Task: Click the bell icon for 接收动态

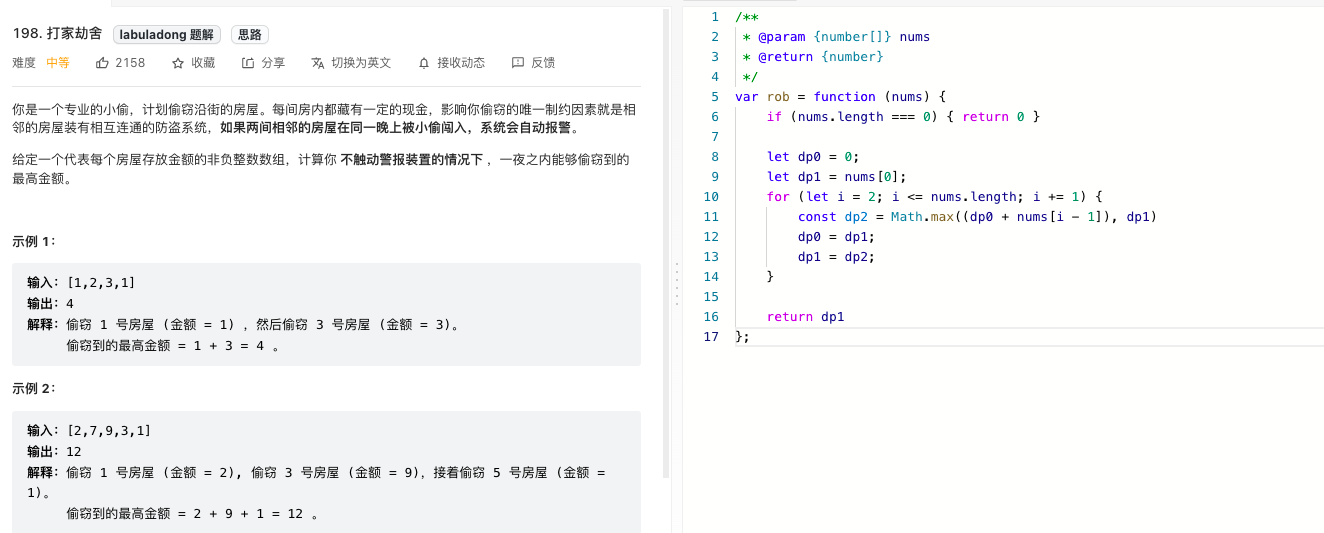Action: point(424,63)
